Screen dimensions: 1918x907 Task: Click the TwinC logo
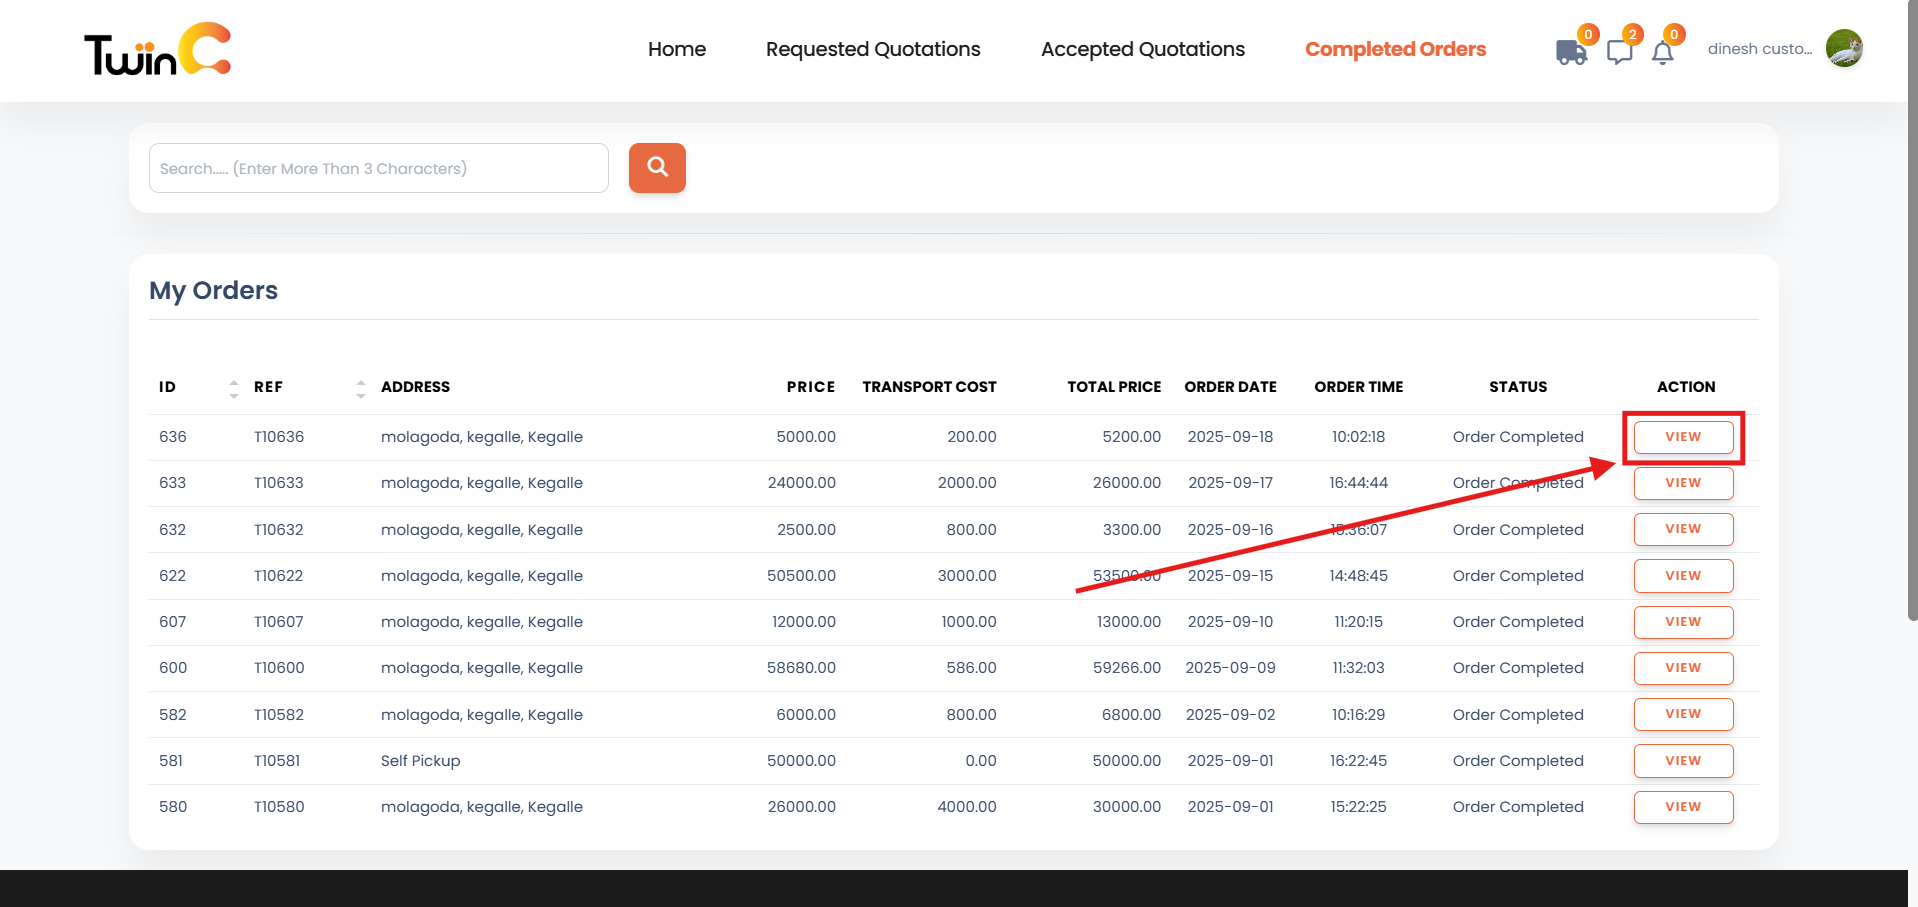[x=157, y=50]
